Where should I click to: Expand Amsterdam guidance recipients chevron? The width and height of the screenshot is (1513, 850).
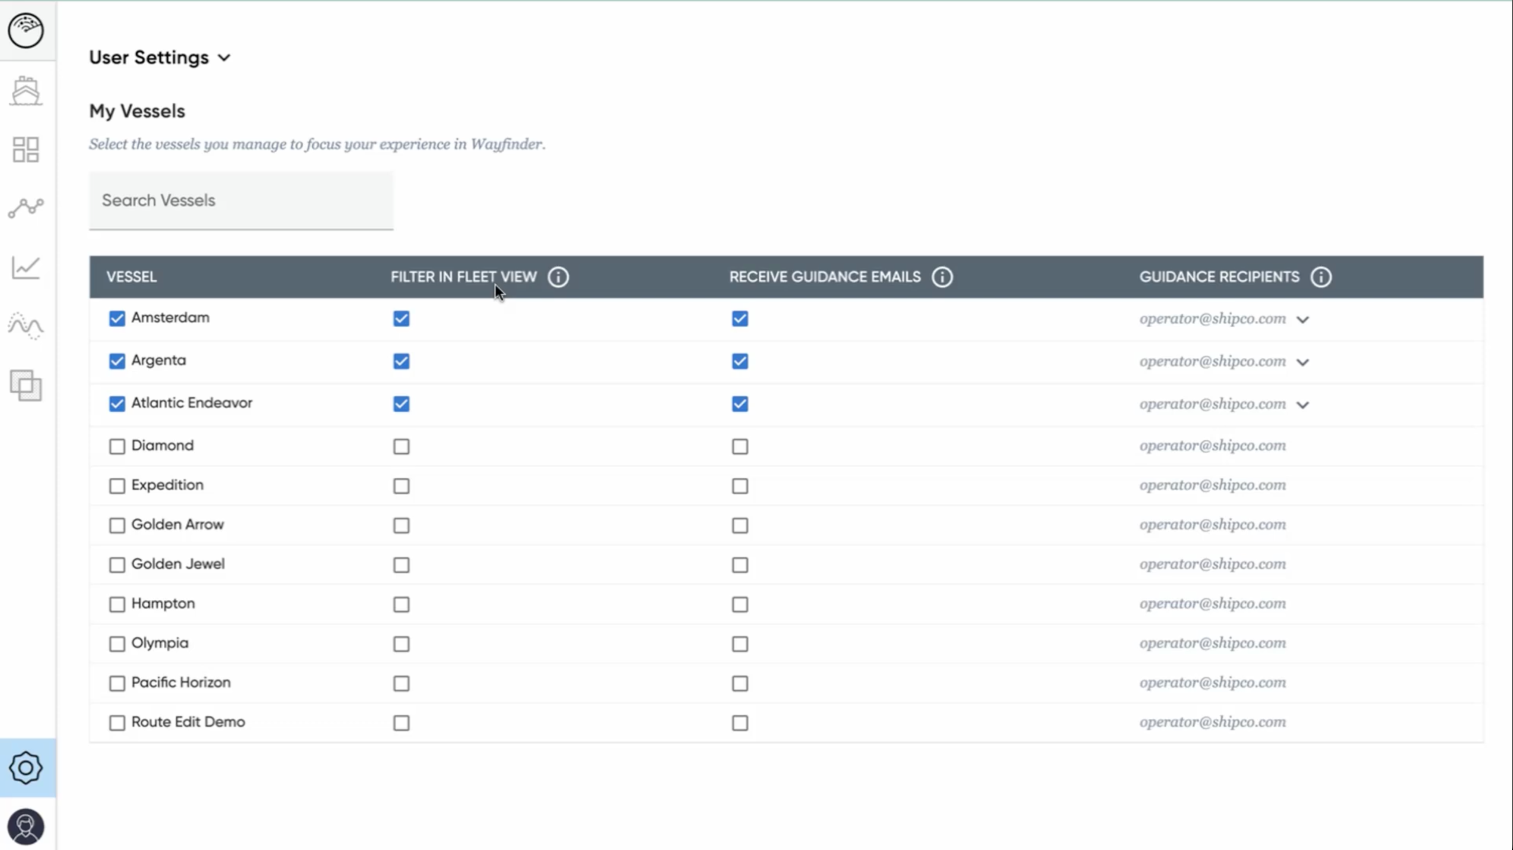[x=1302, y=320]
